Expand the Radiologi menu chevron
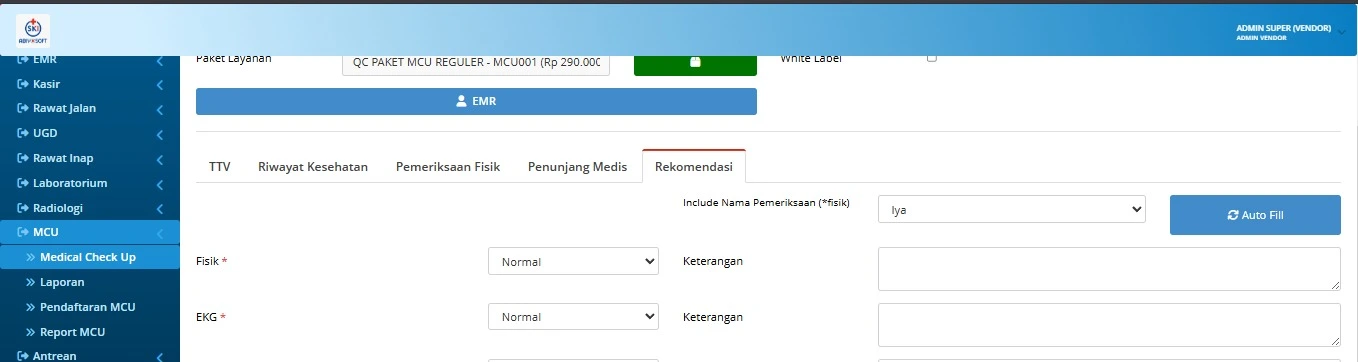This screenshot has width=1358, height=362. coord(160,209)
